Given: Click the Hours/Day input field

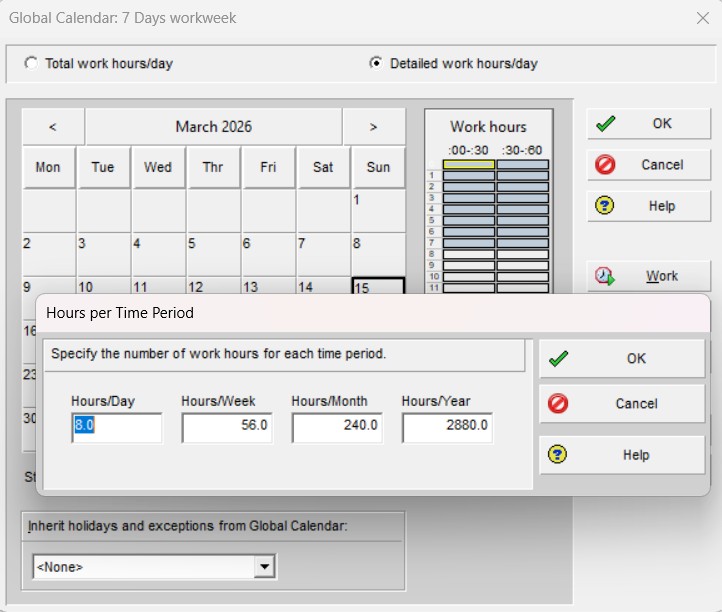Looking at the screenshot, I should click(116, 427).
